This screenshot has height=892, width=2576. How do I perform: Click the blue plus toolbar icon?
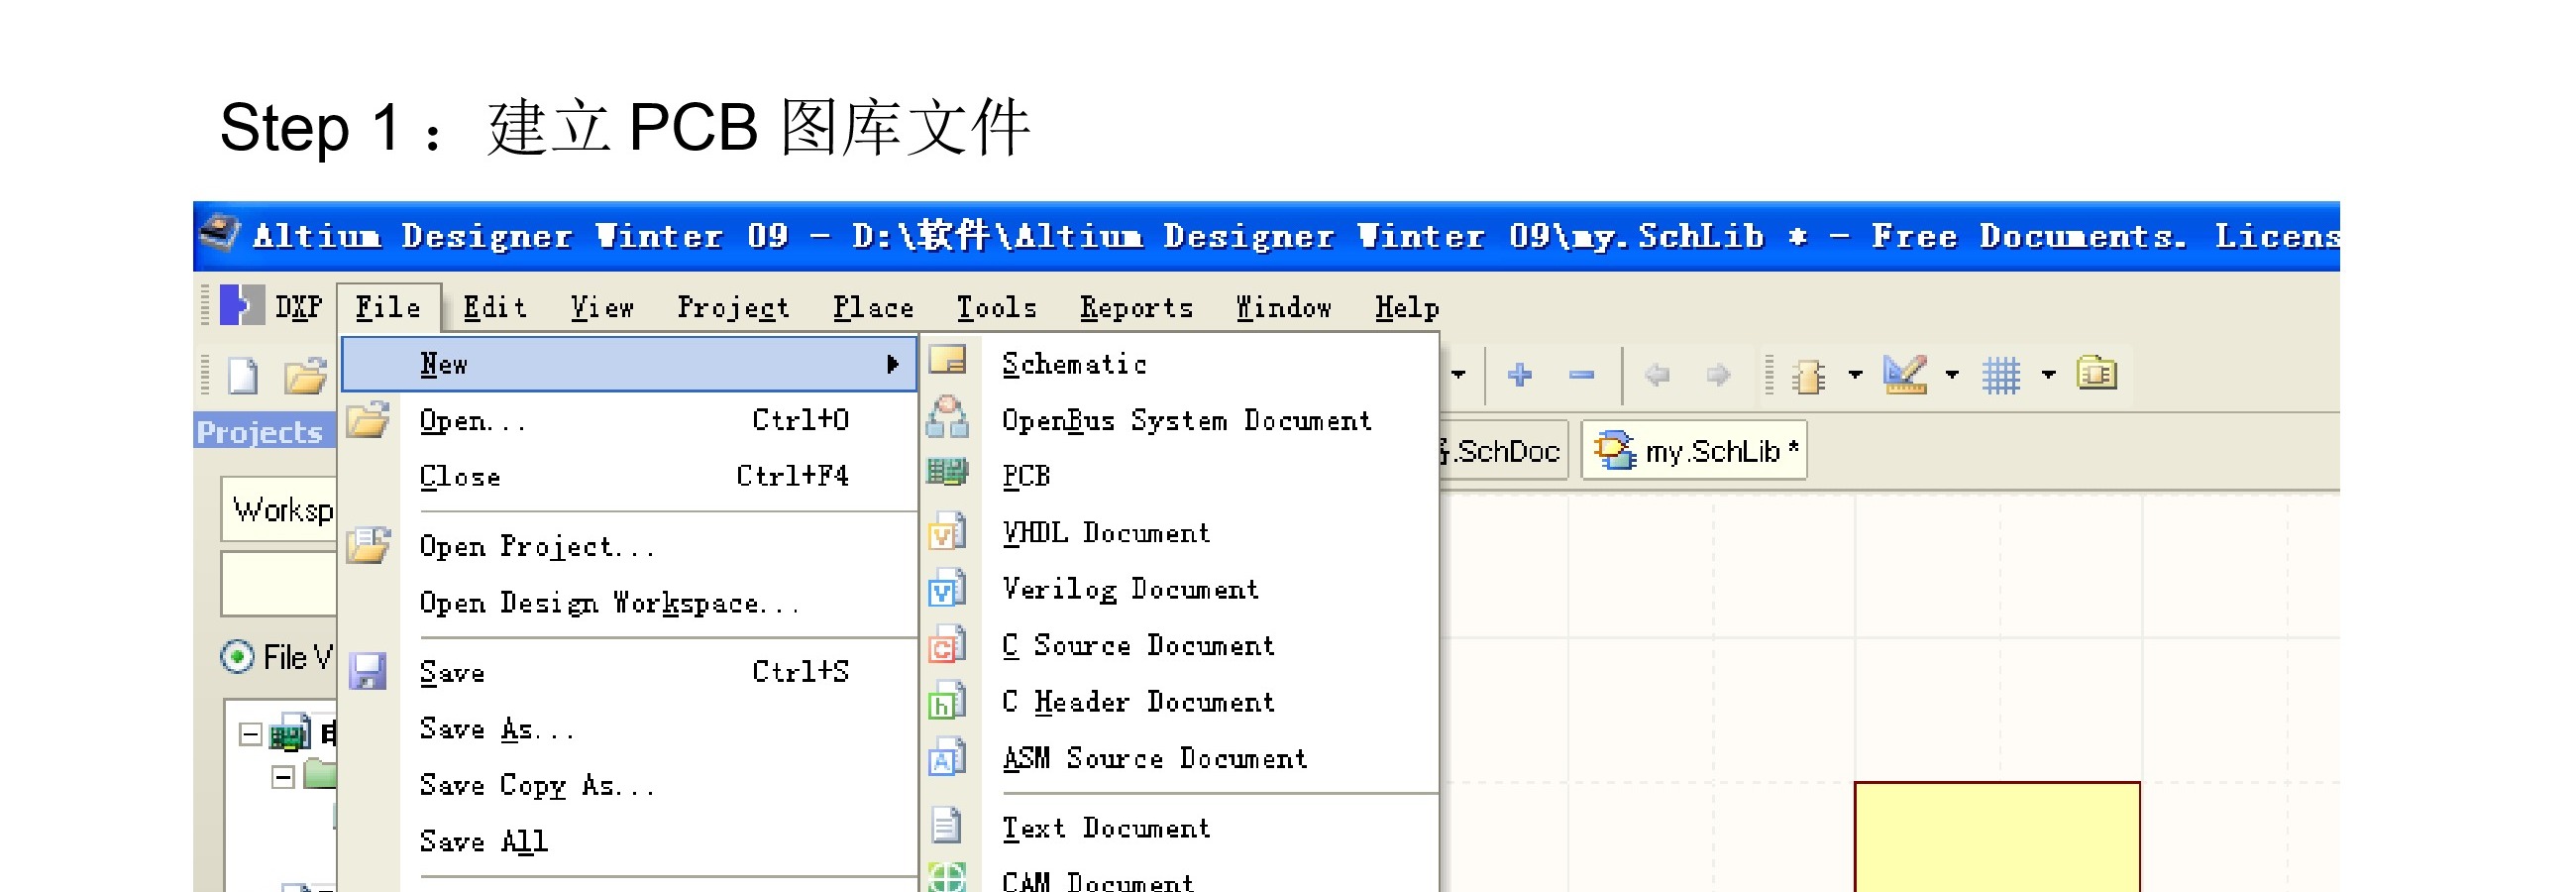click(x=1520, y=375)
